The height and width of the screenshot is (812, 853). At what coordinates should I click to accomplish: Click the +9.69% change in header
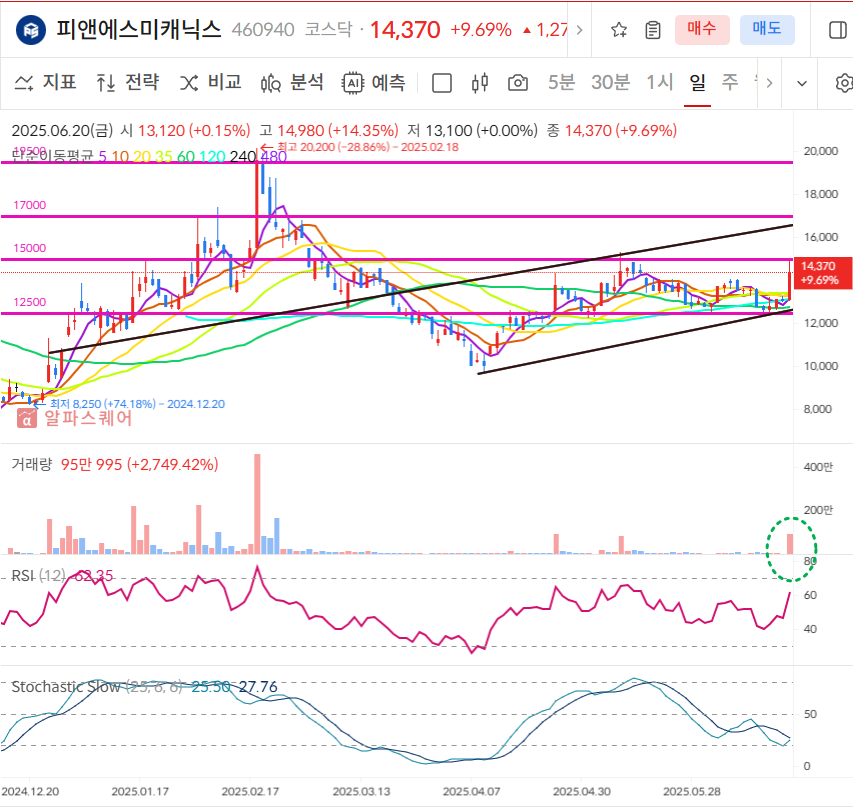tap(481, 30)
